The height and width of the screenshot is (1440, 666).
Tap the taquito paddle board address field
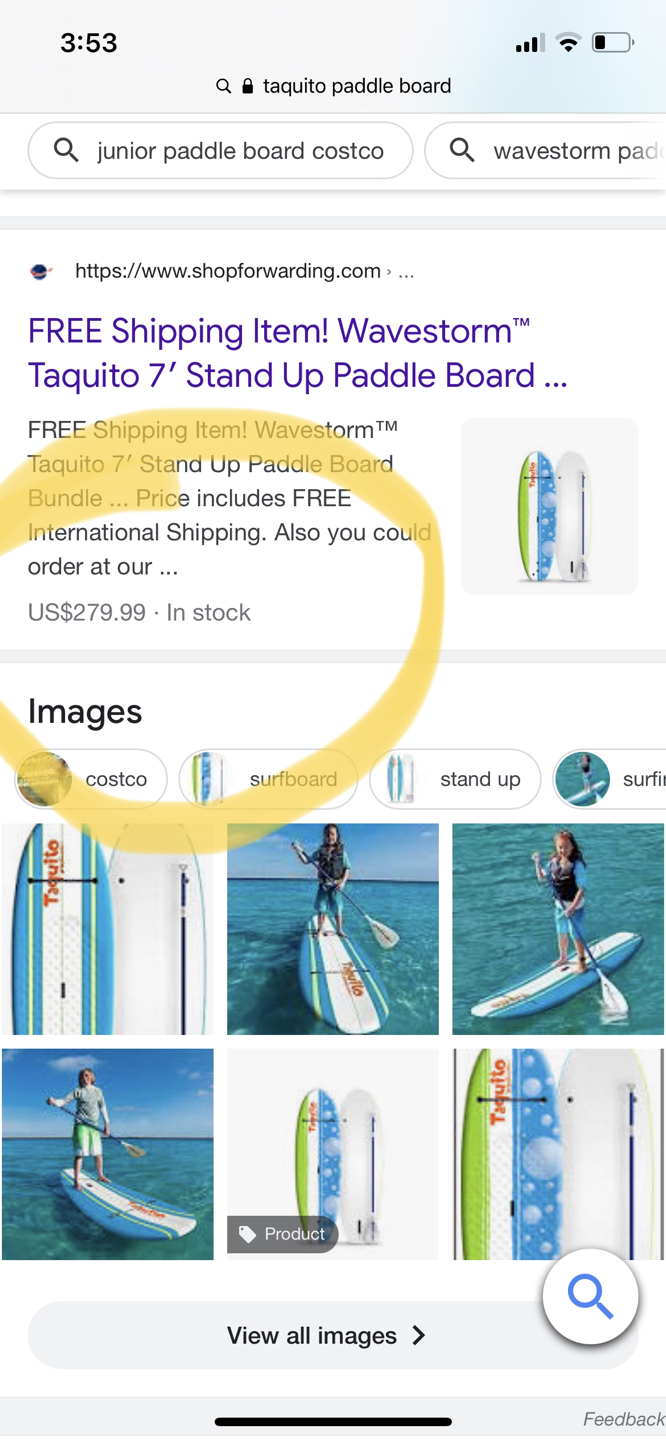pyautogui.click(x=333, y=86)
